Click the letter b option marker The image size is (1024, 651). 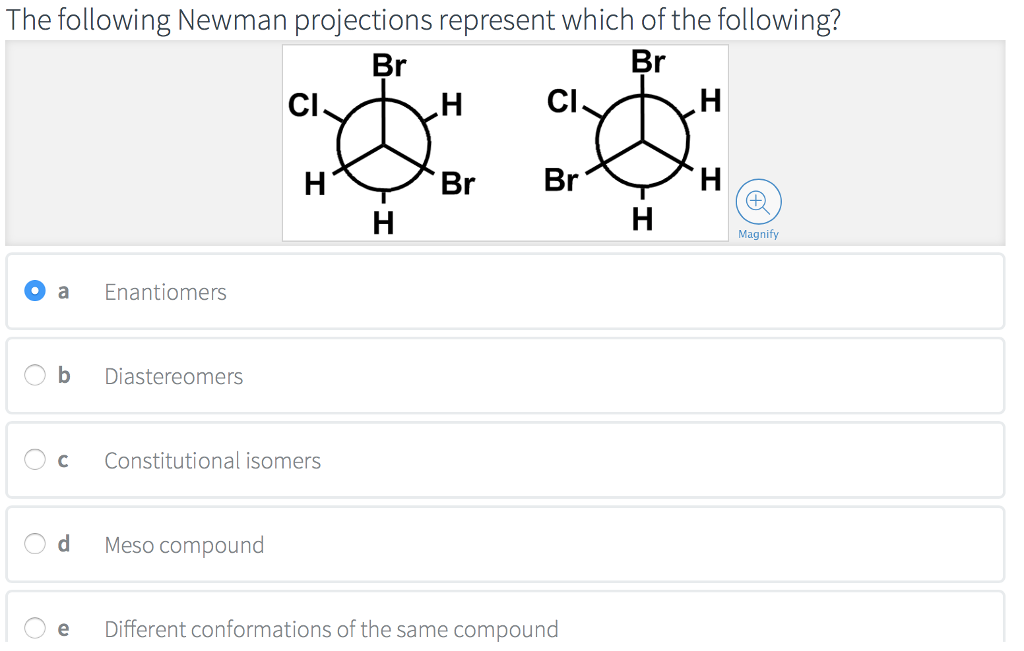point(63,375)
